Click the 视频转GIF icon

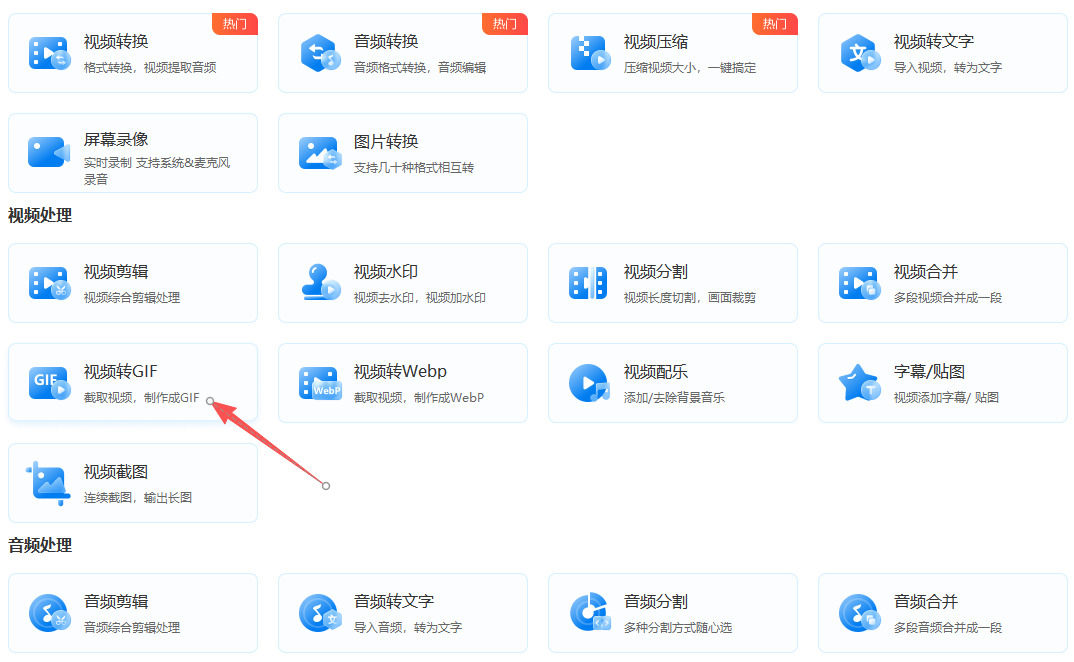point(49,383)
